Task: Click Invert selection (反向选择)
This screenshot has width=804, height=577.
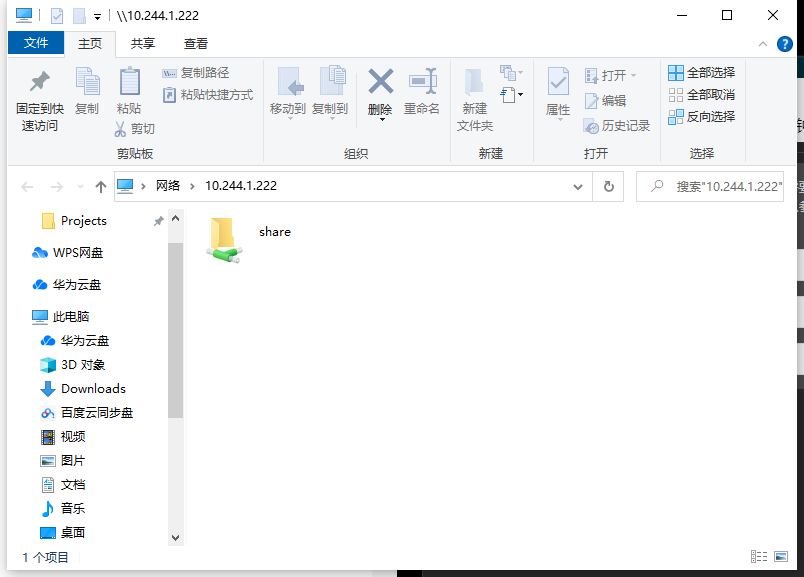Action: pos(701,117)
